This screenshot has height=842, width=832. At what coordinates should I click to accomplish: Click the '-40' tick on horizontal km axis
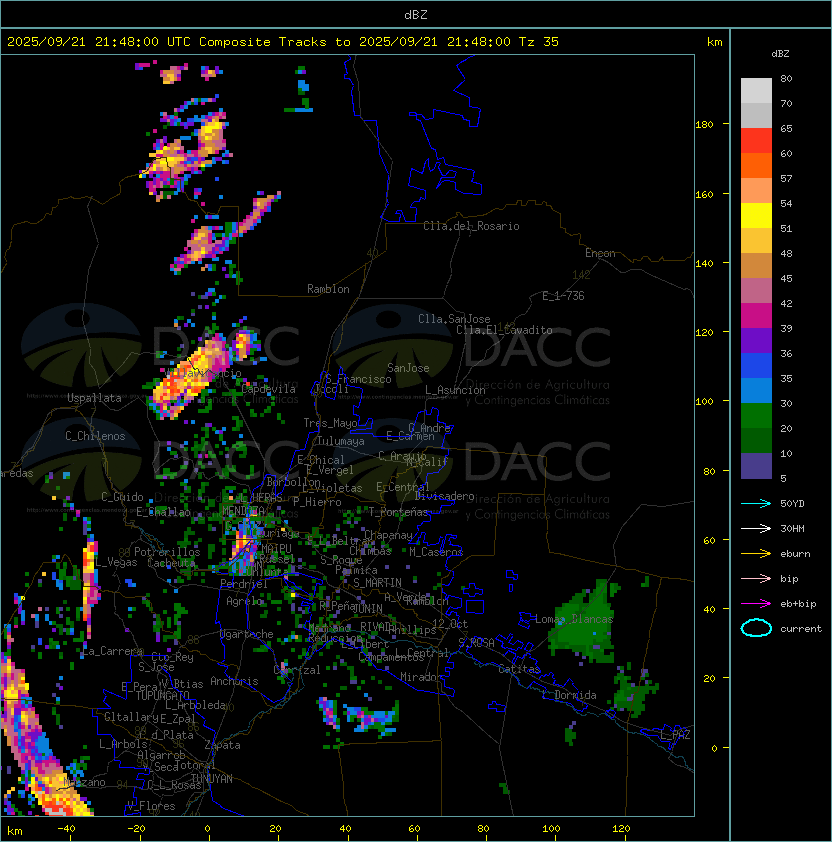point(67,829)
